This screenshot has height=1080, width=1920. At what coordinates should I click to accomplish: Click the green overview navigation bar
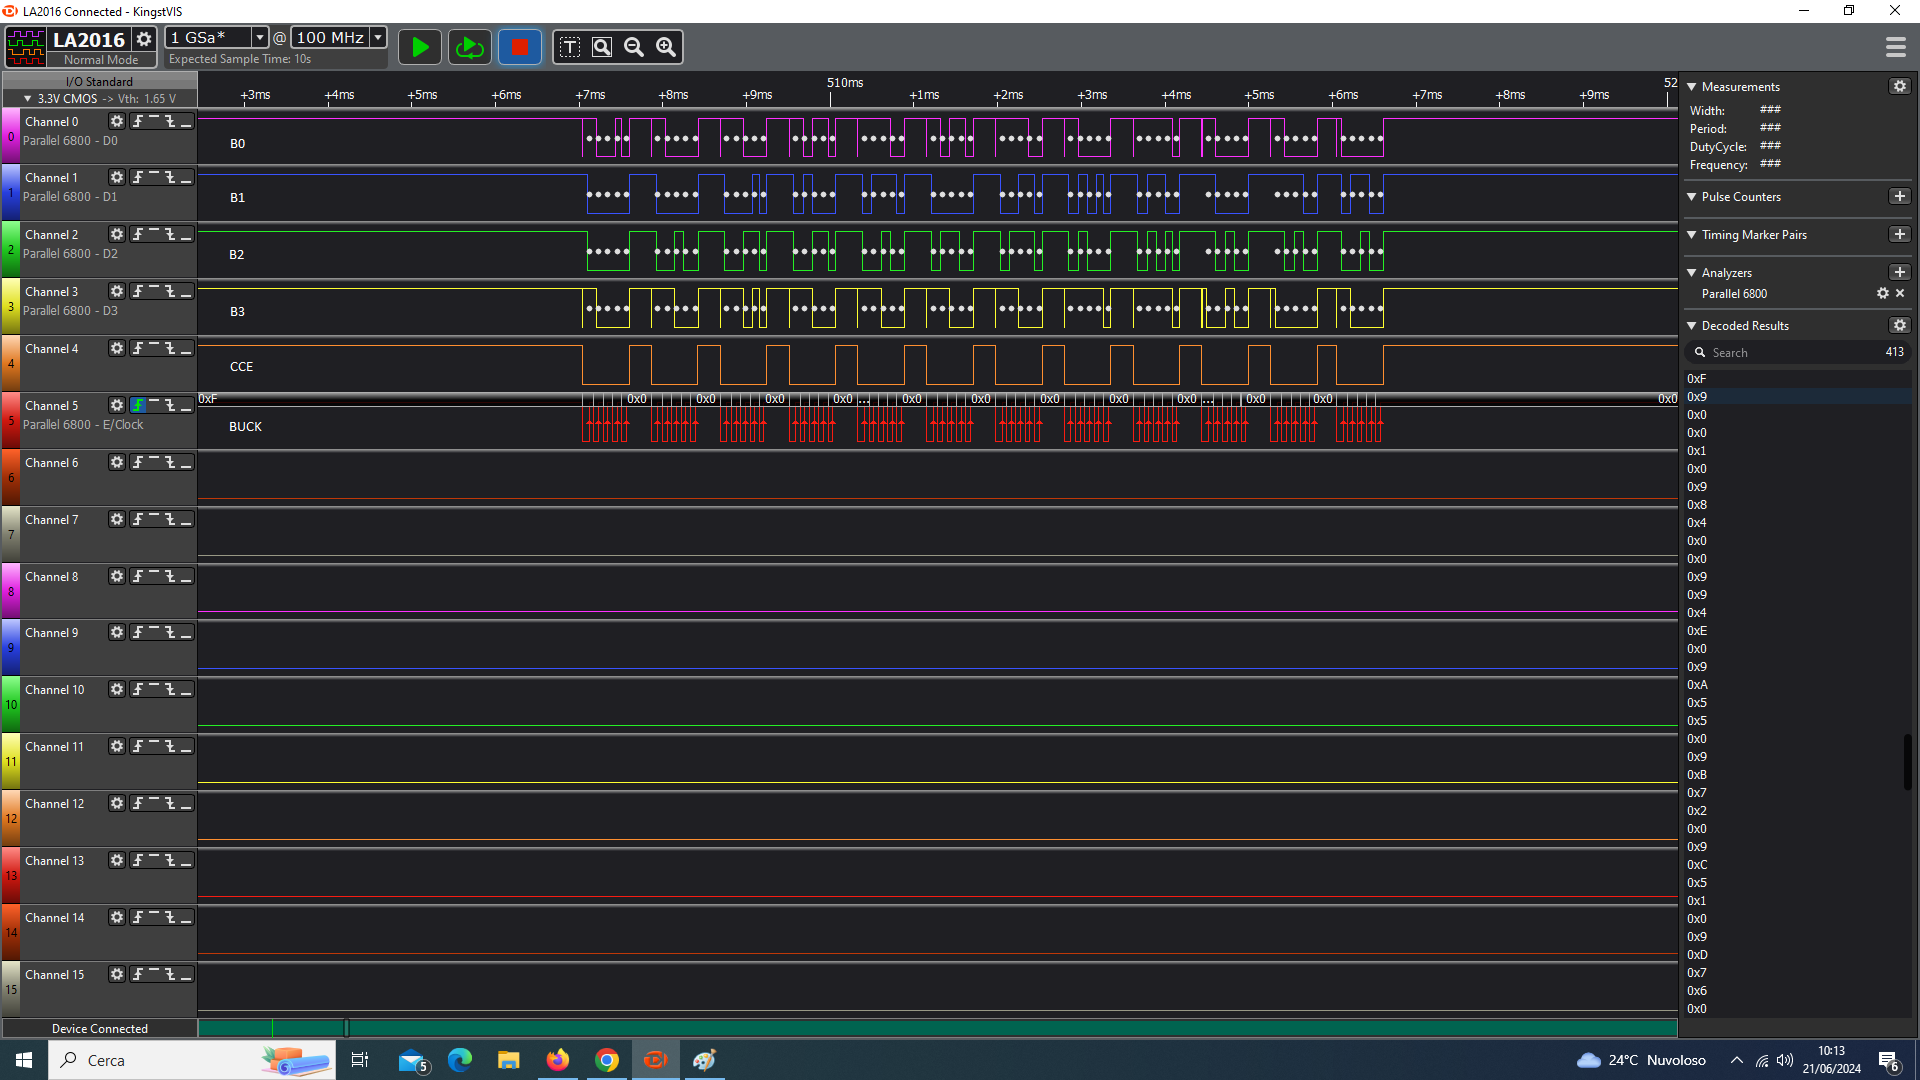tap(937, 1028)
